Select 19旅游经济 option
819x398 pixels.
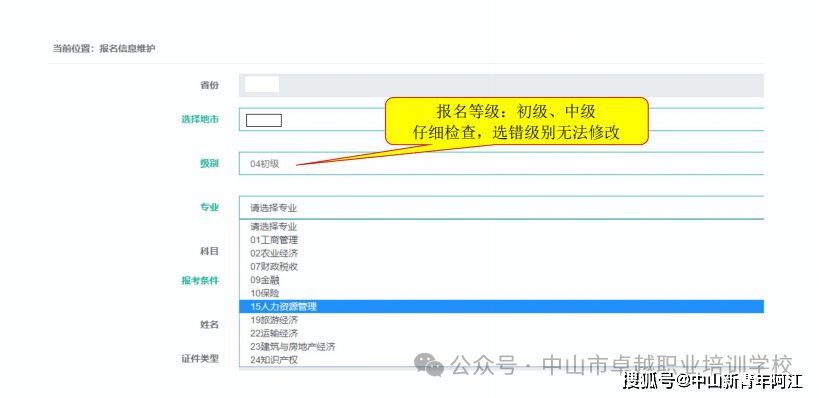tap(501, 320)
